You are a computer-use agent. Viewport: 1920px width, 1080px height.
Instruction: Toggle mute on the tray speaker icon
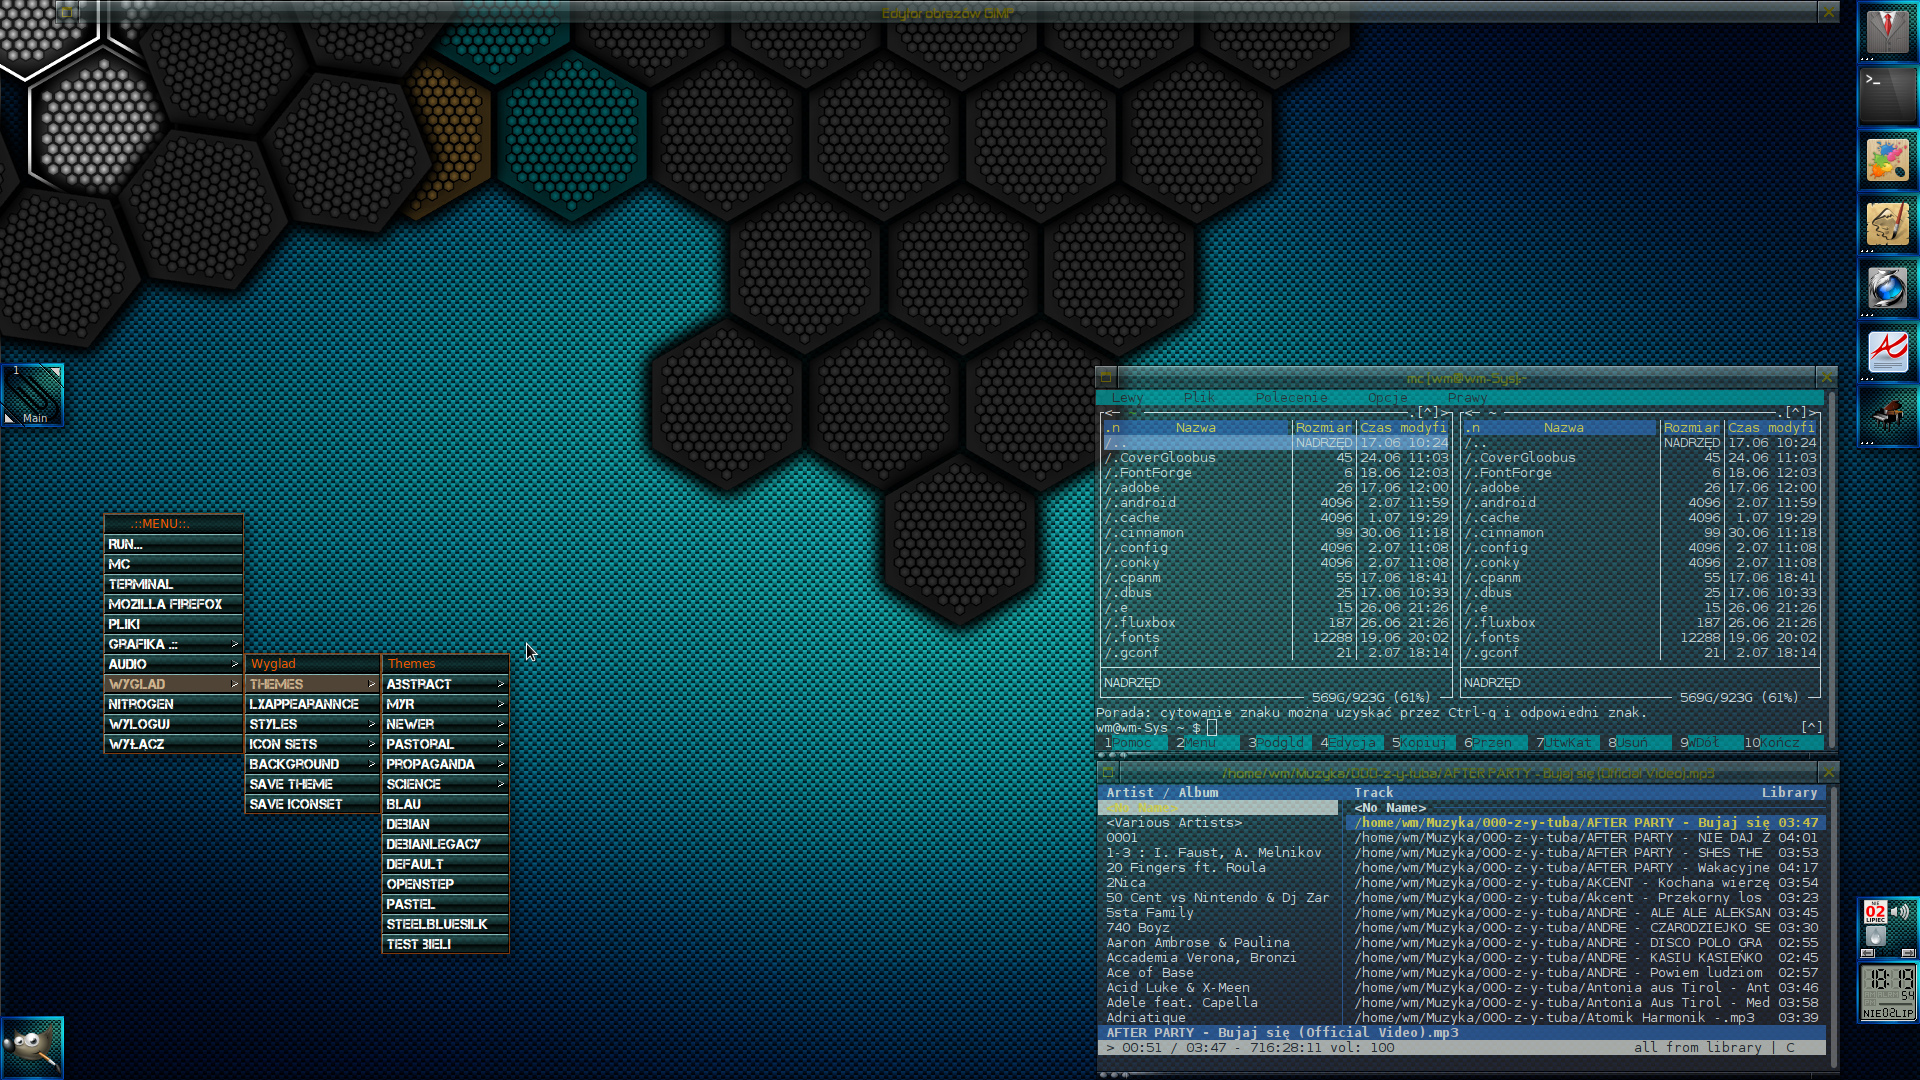coord(1901,912)
